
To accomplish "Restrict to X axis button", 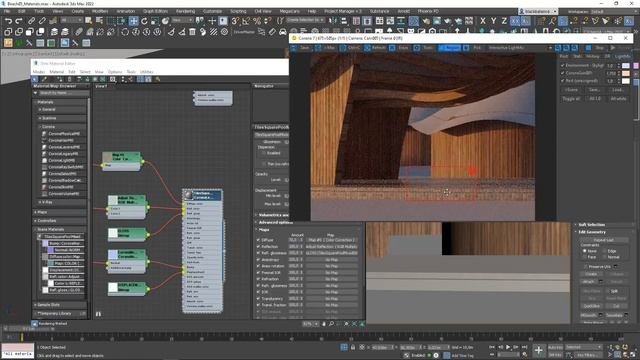I will (483, 20).
